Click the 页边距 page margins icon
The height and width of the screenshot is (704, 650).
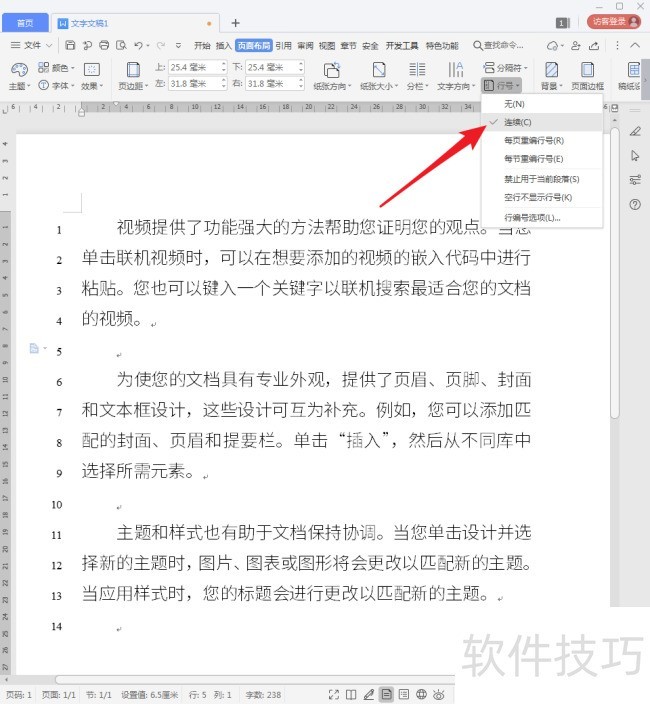[133, 70]
